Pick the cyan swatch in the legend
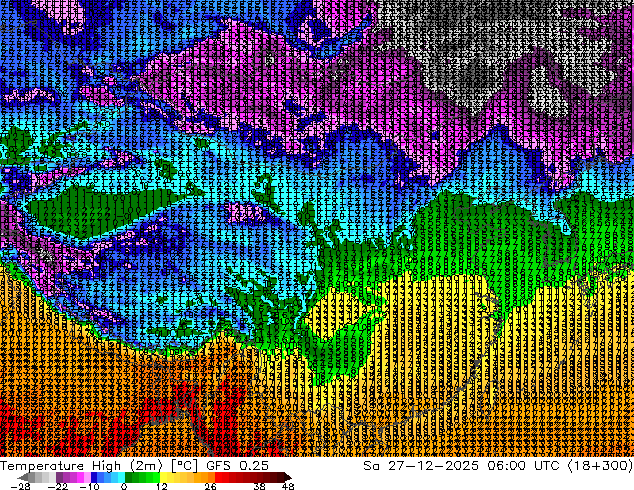This screenshot has height=490, width=634. coord(121,477)
